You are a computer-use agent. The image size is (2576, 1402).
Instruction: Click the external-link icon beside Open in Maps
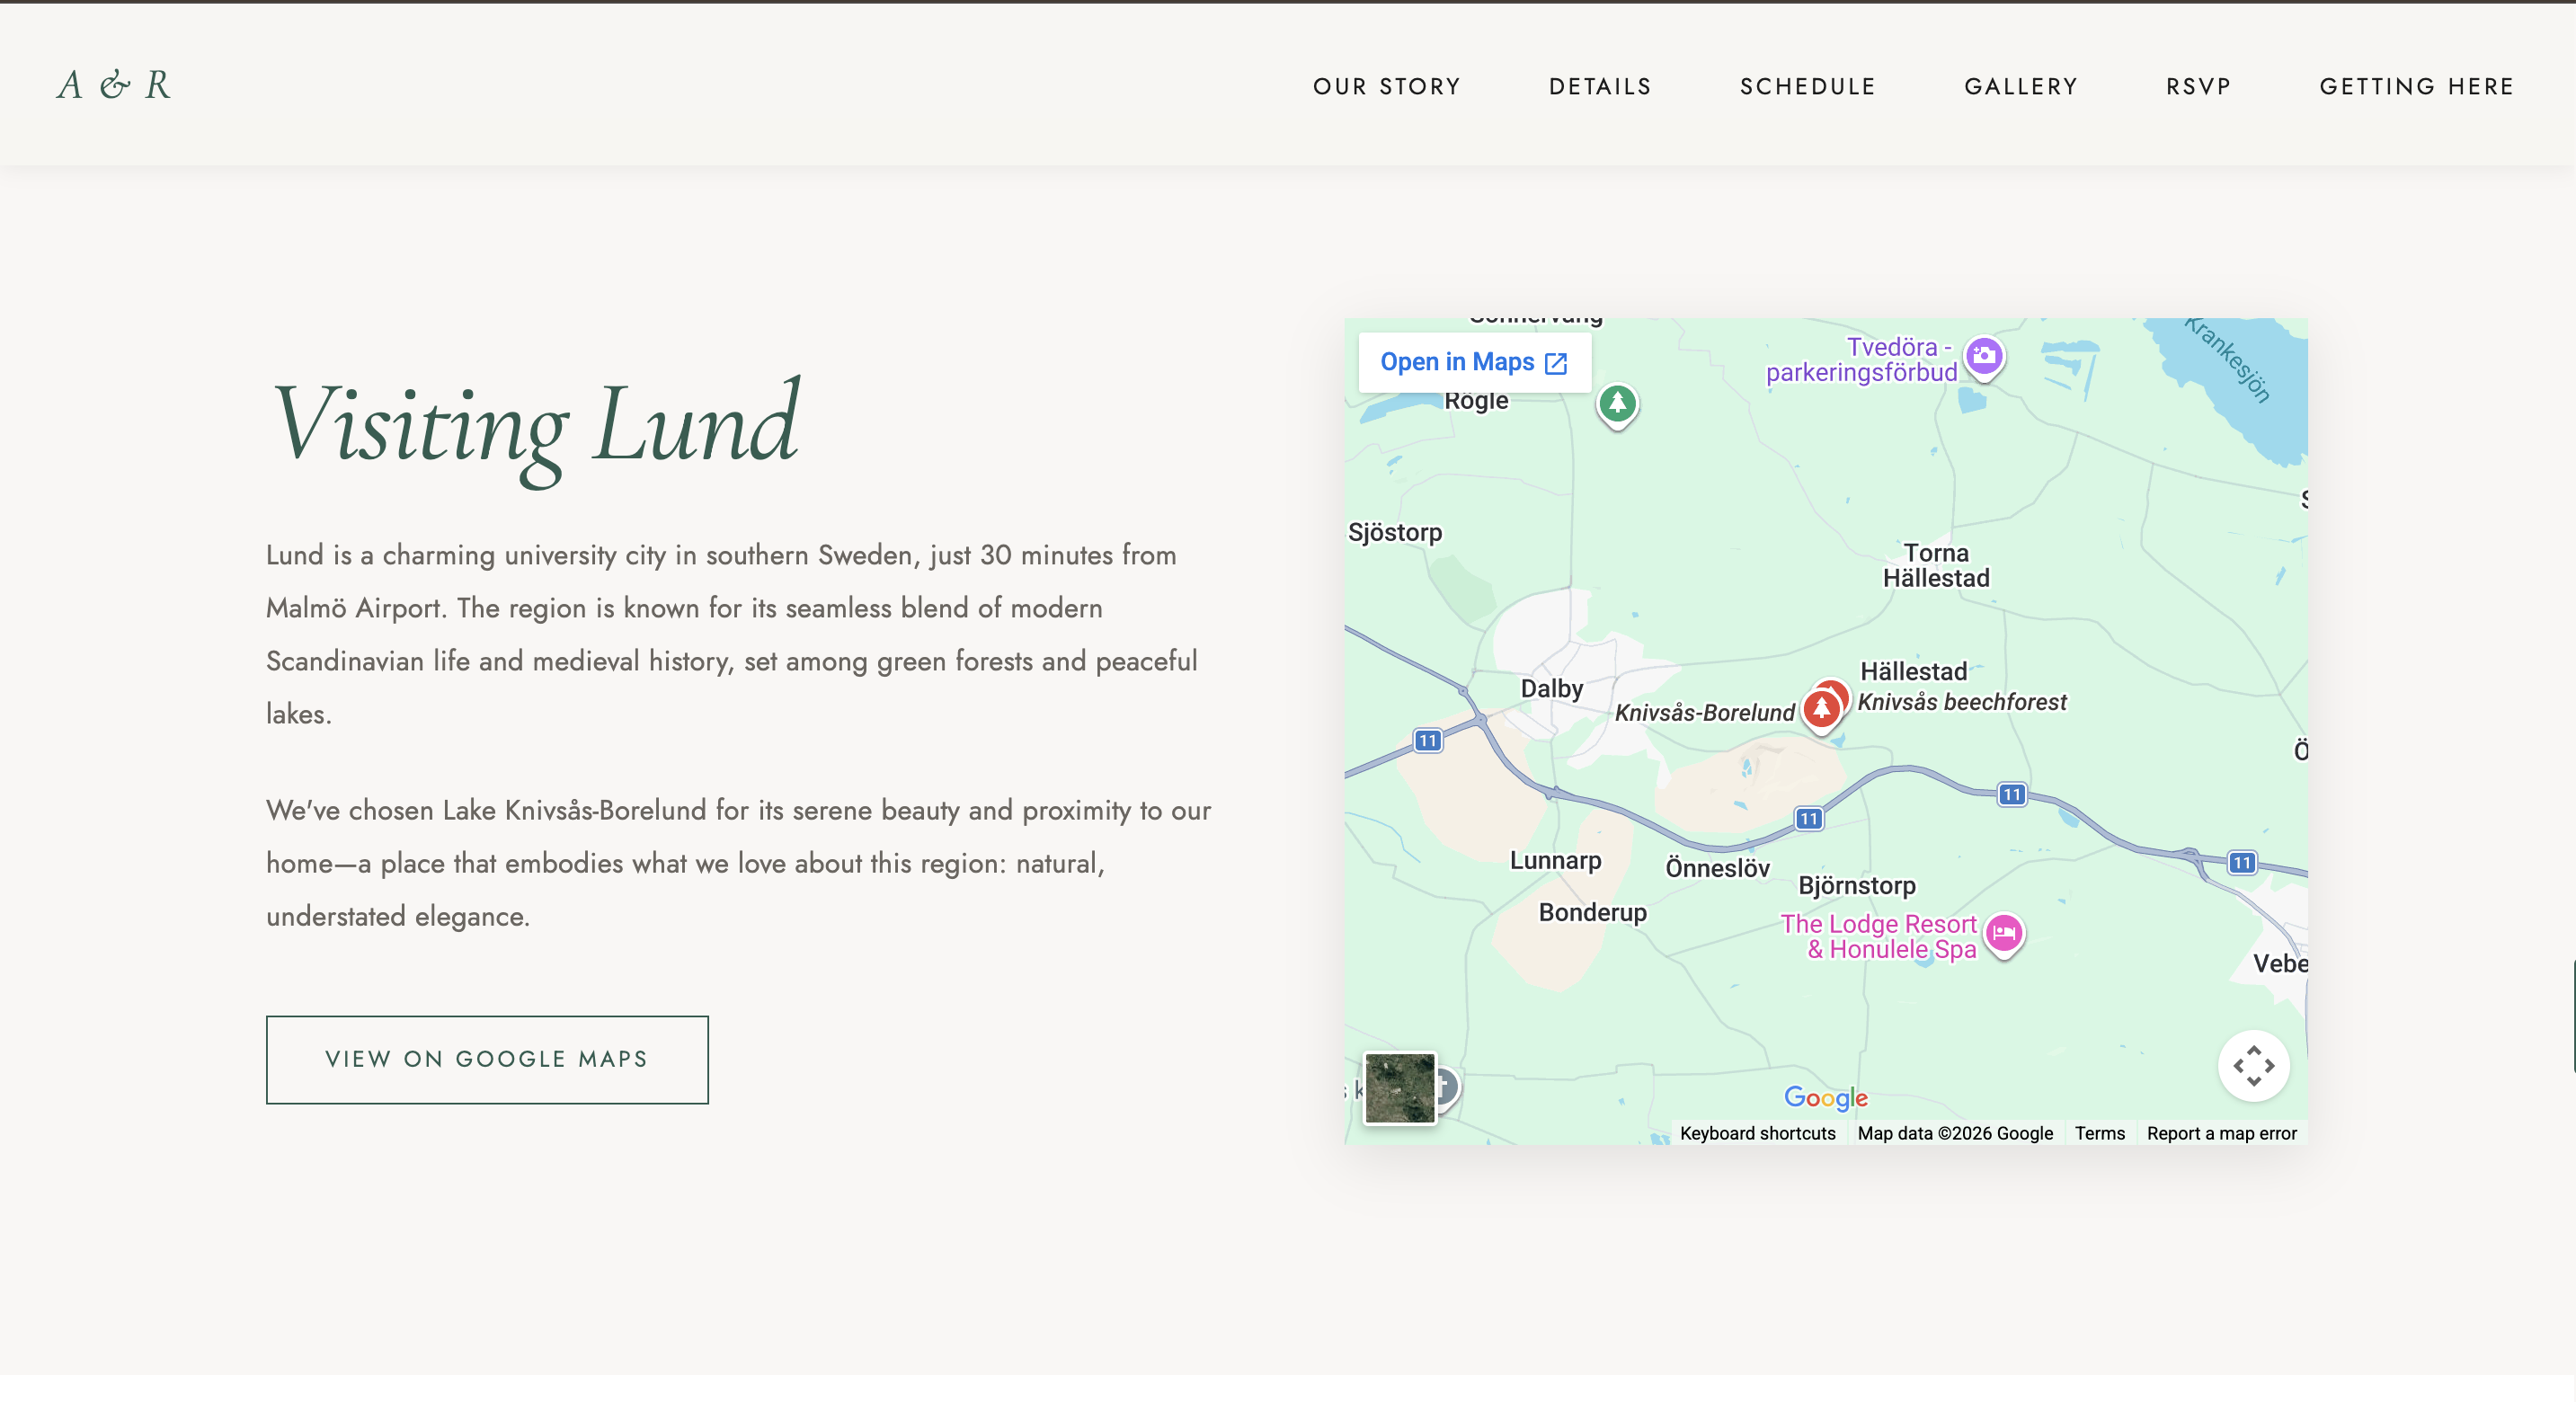1555,363
